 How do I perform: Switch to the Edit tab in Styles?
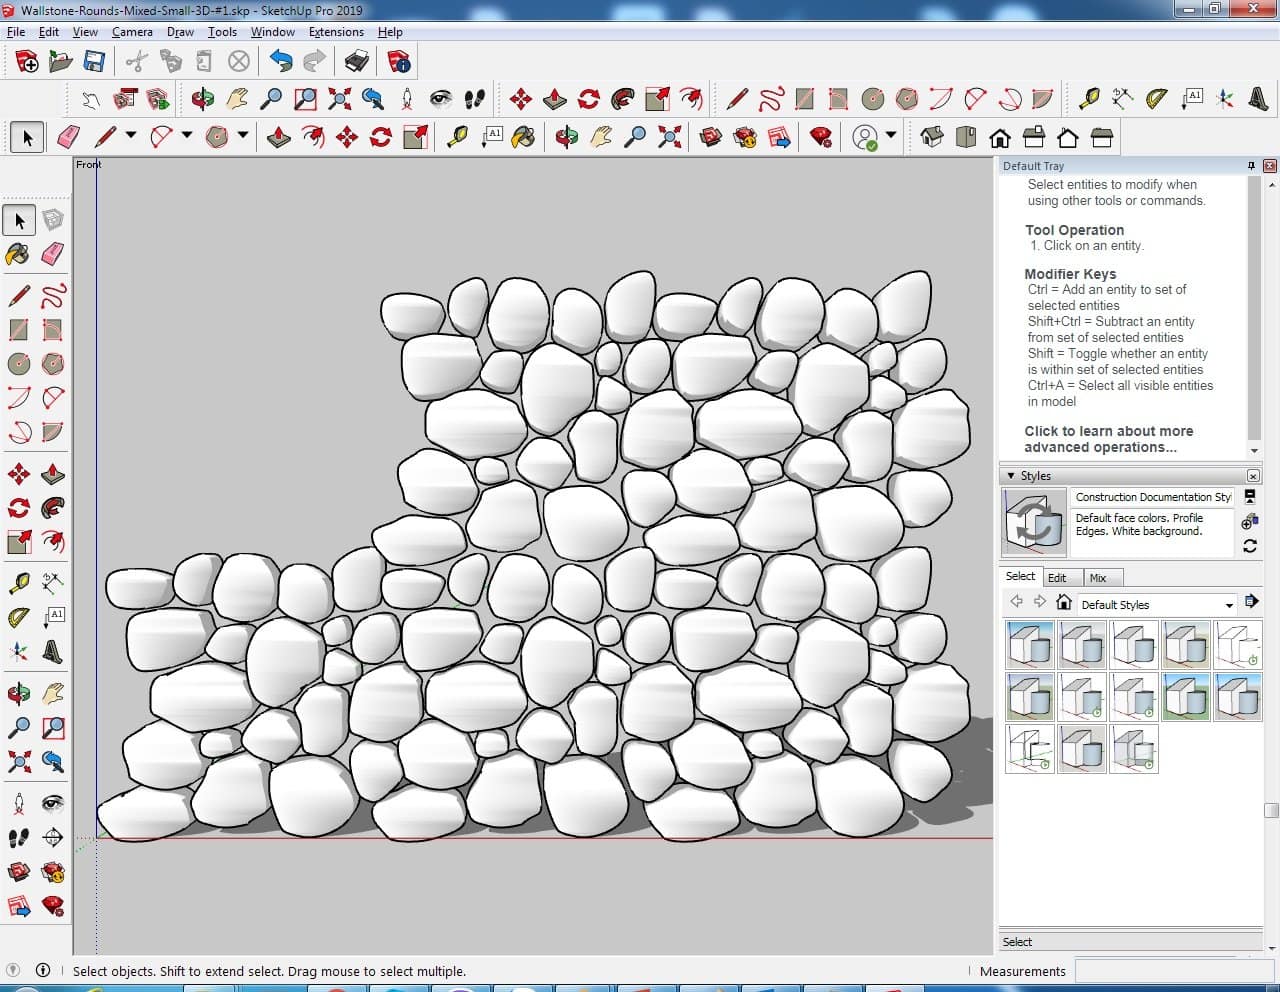pyautogui.click(x=1057, y=578)
